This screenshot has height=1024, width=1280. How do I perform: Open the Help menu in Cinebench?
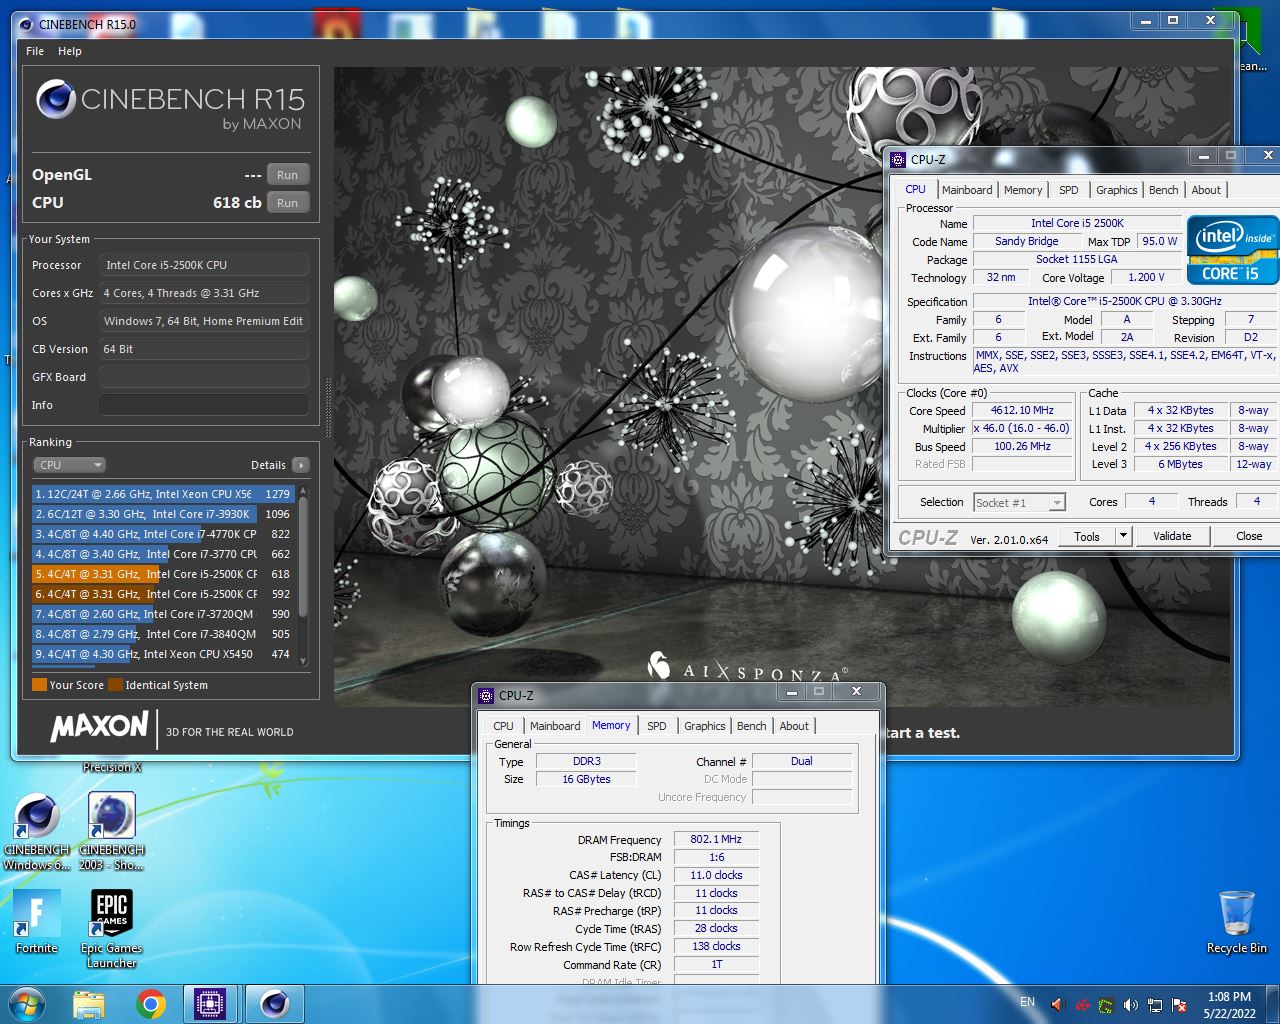point(70,51)
